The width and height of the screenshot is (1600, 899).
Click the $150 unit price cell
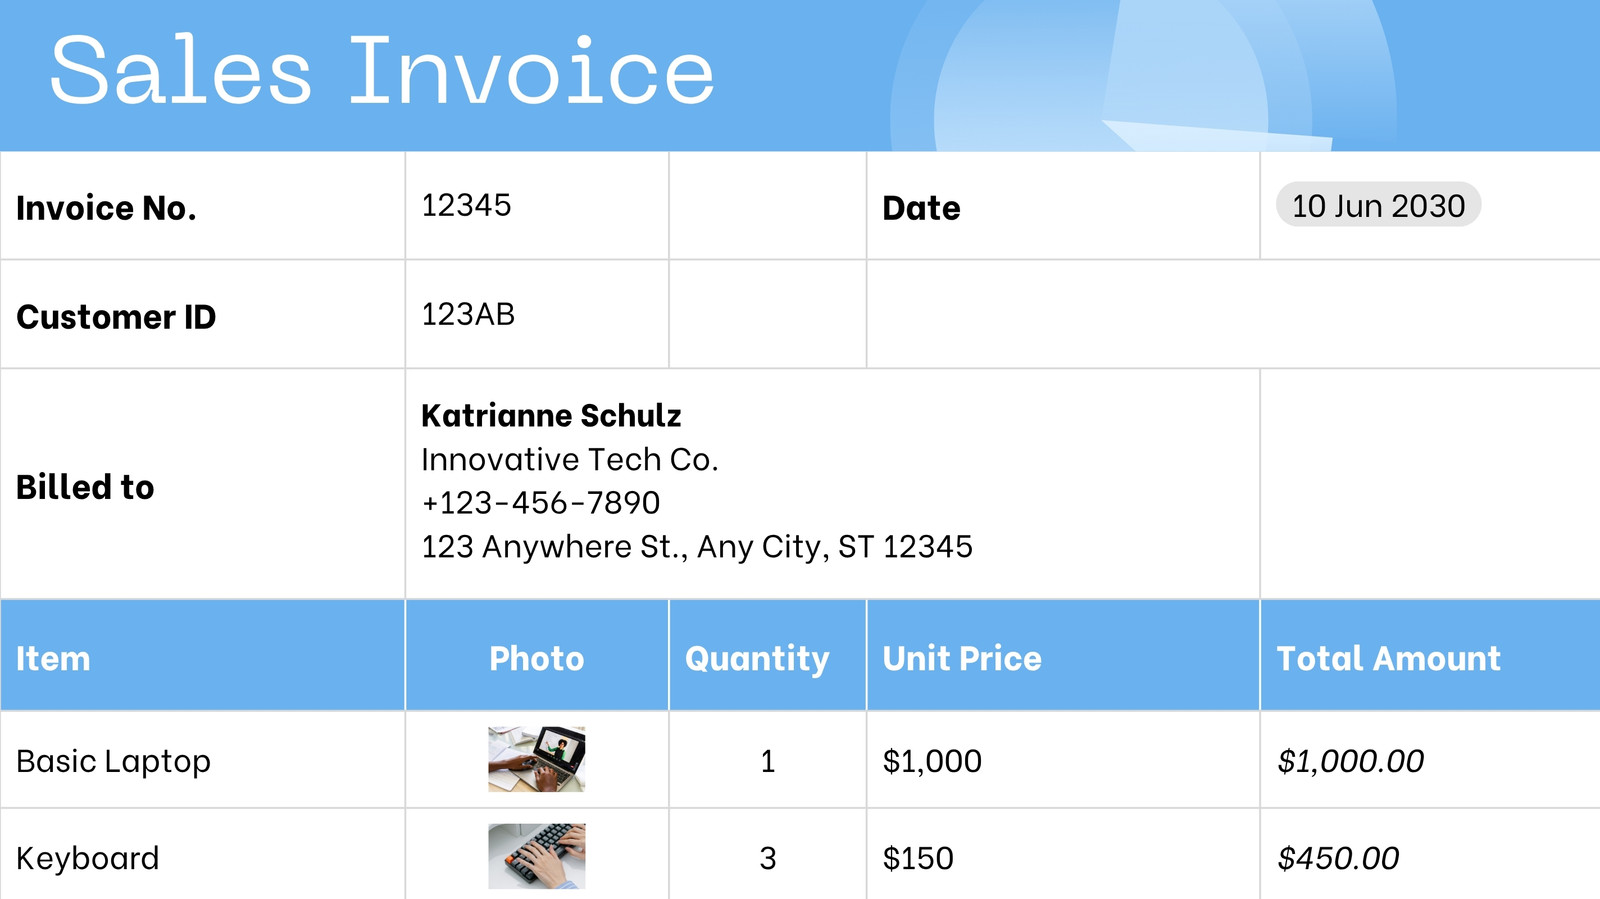point(1063,855)
